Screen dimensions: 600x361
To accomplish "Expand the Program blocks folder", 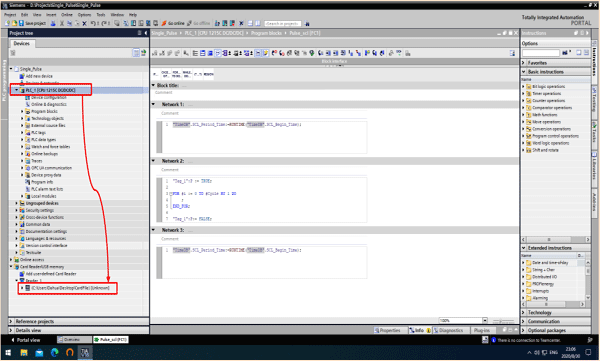I will pyautogui.click(x=22, y=111).
